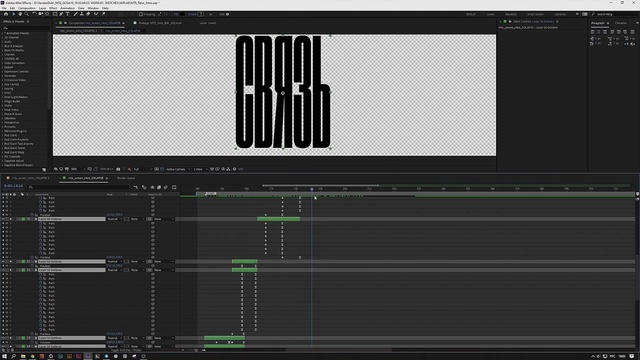This screenshot has height=360, width=640.
Task: Expand the Blur & Sharpen effects category
Action: coord(3,46)
